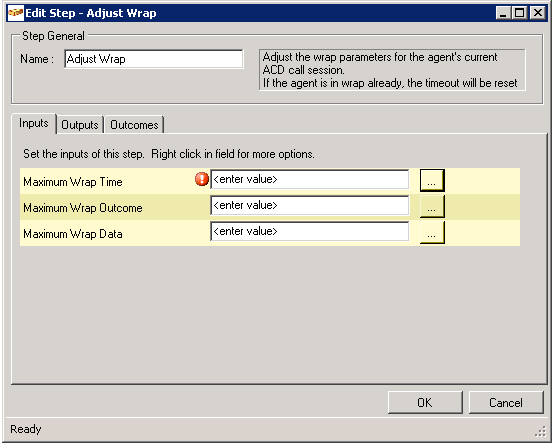Click the Edit Step application icon in title bar
The height and width of the screenshot is (444, 553).
coord(16,13)
